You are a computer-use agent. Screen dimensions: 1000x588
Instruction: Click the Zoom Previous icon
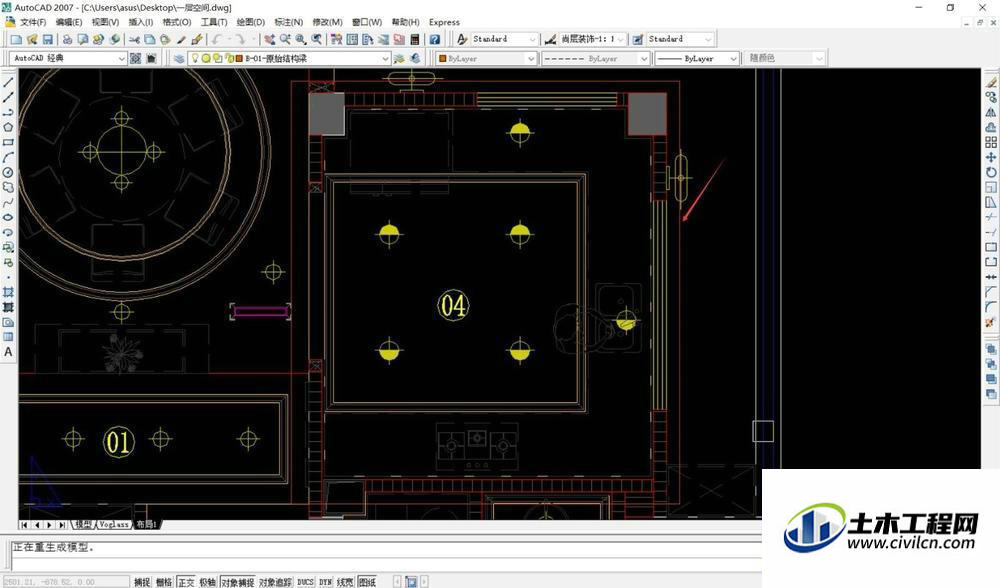316,40
